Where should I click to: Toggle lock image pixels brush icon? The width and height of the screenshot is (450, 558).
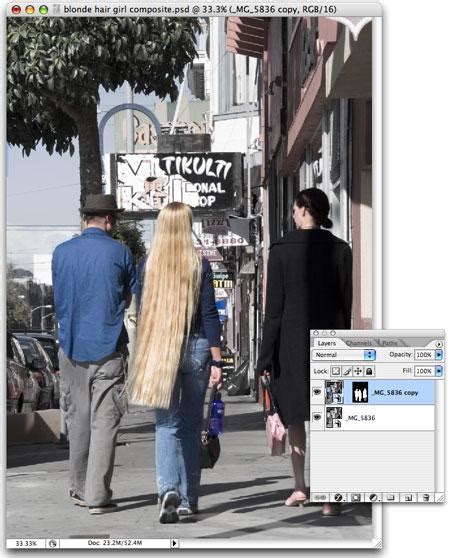[347, 371]
